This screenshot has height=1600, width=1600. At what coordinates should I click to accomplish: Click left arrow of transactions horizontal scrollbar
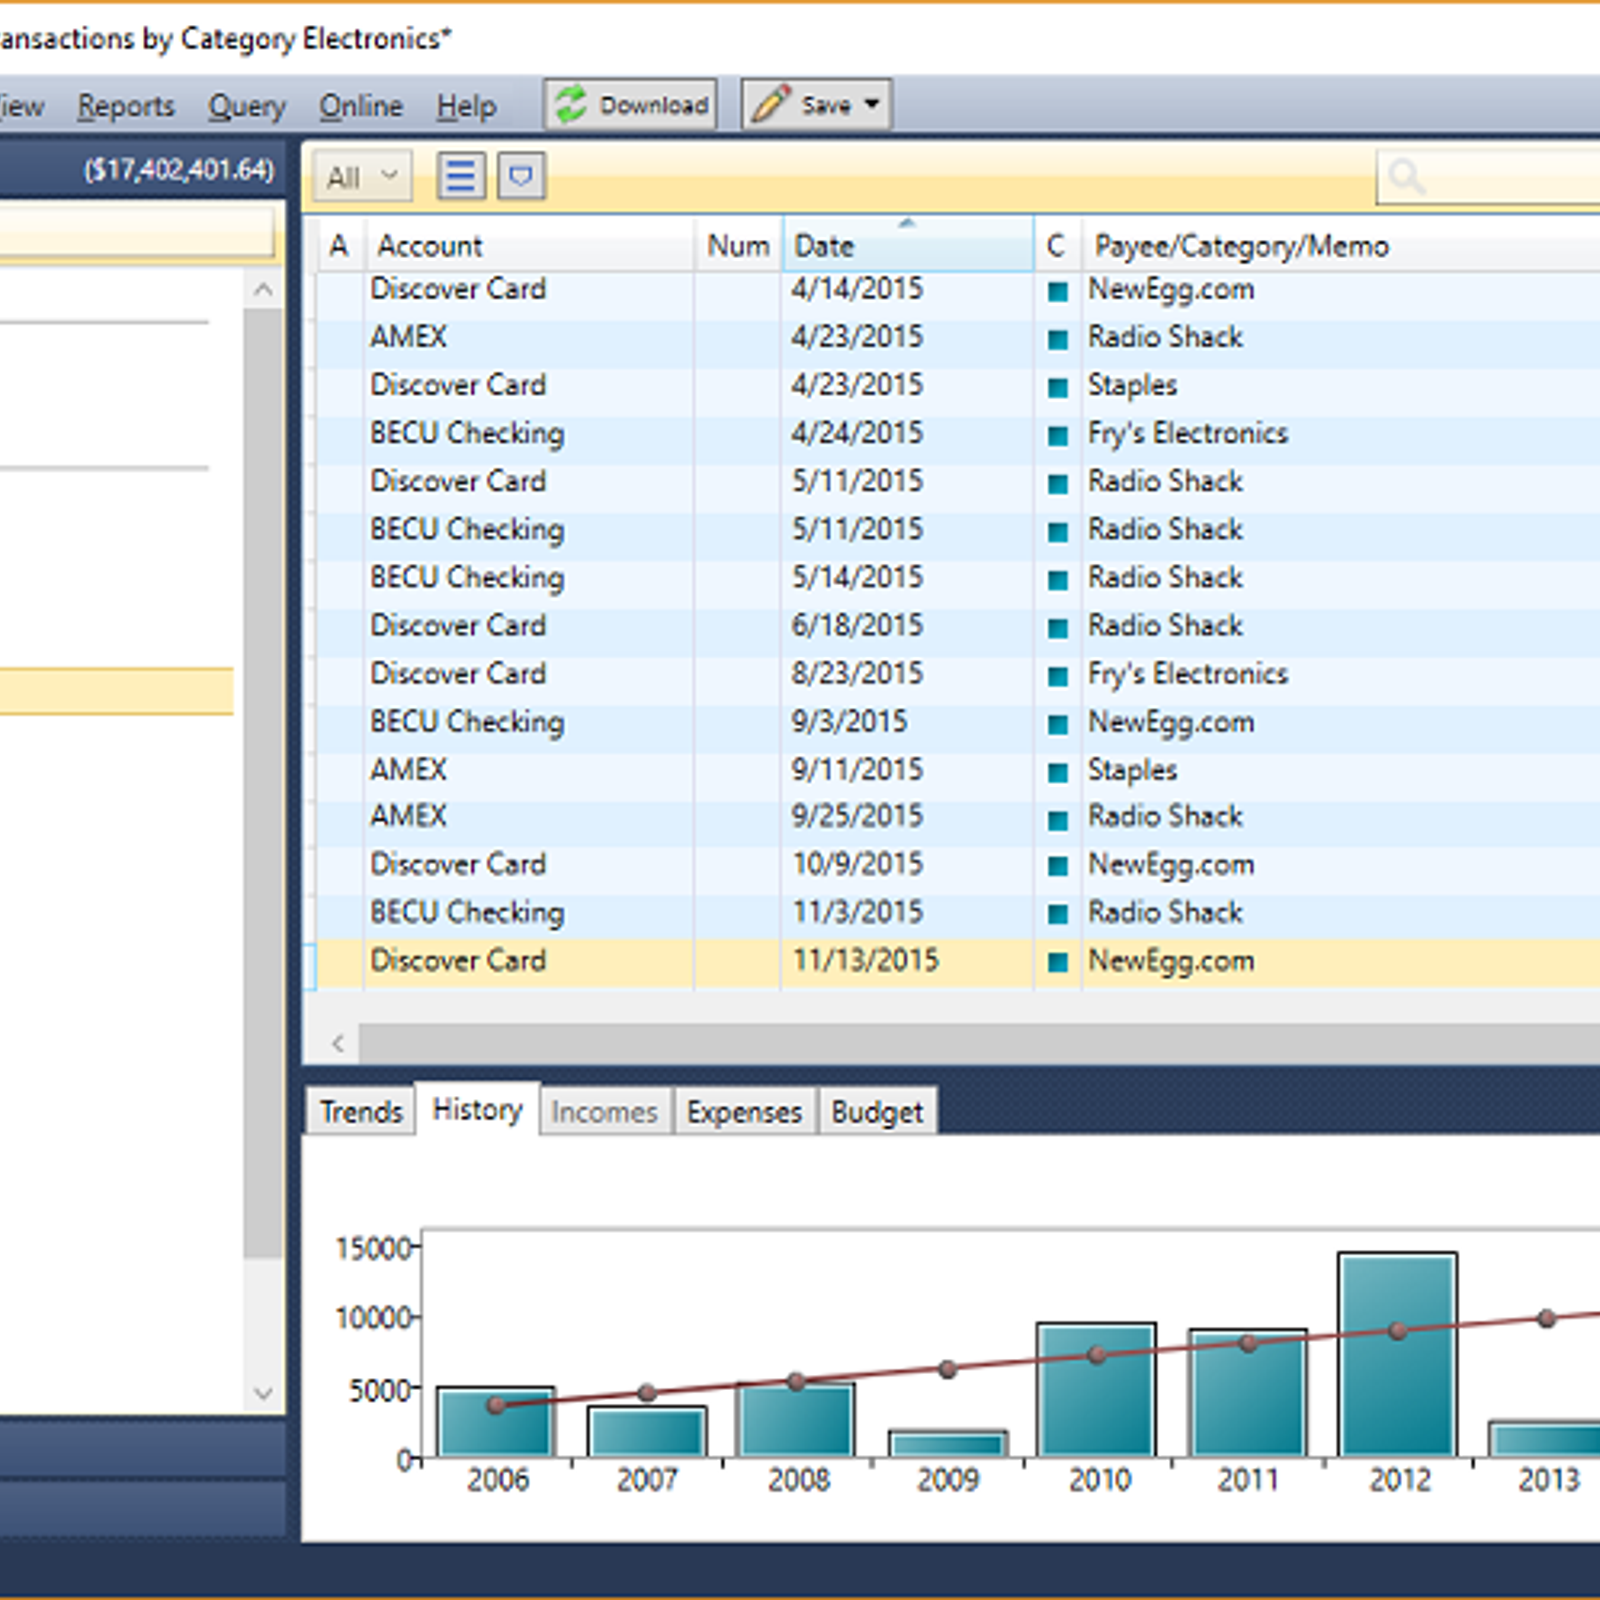tap(338, 1044)
